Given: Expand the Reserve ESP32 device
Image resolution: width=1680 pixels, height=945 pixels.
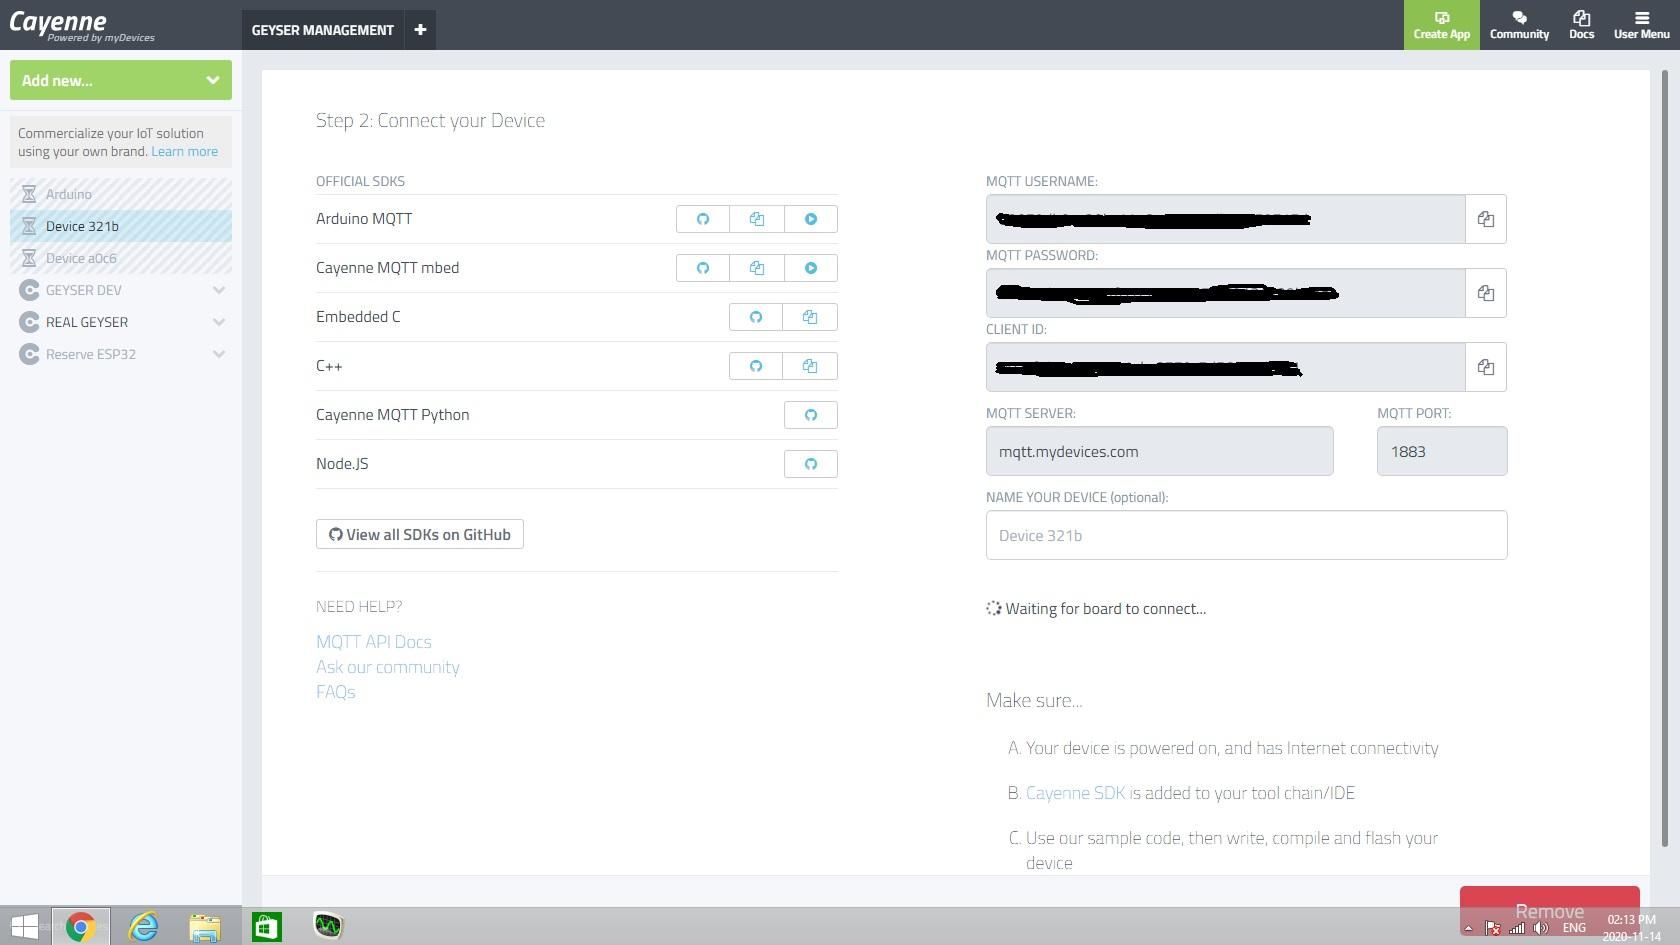Looking at the screenshot, I should click(218, 354).
